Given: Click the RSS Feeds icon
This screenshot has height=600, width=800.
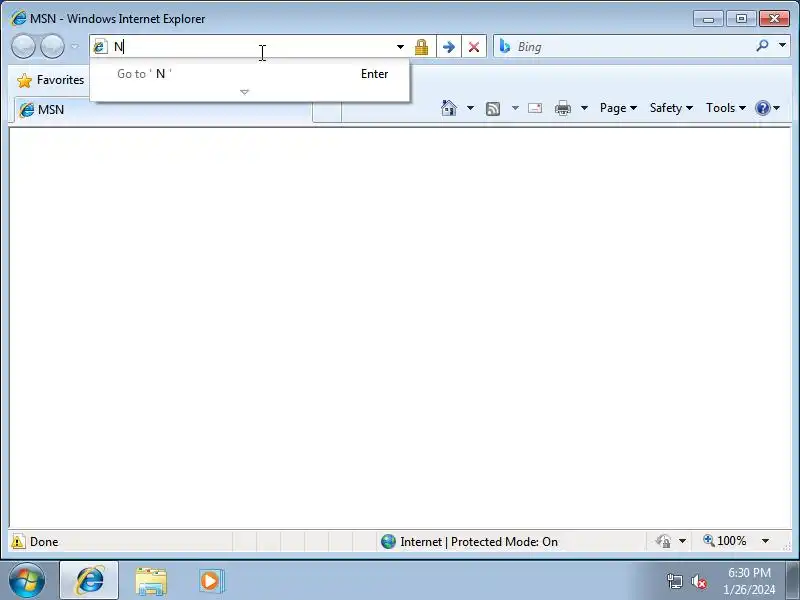Looking at the screenshot, I should [493, 108].
